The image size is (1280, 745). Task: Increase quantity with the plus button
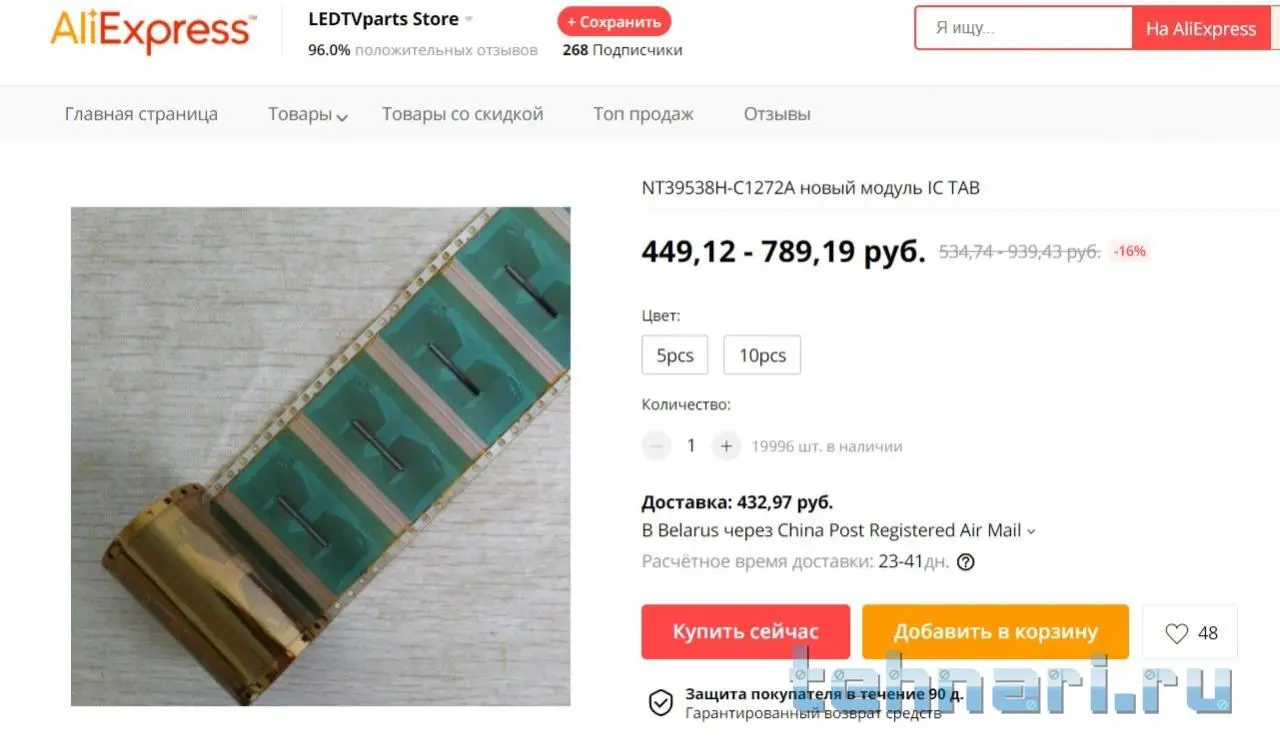coord(727,446)
